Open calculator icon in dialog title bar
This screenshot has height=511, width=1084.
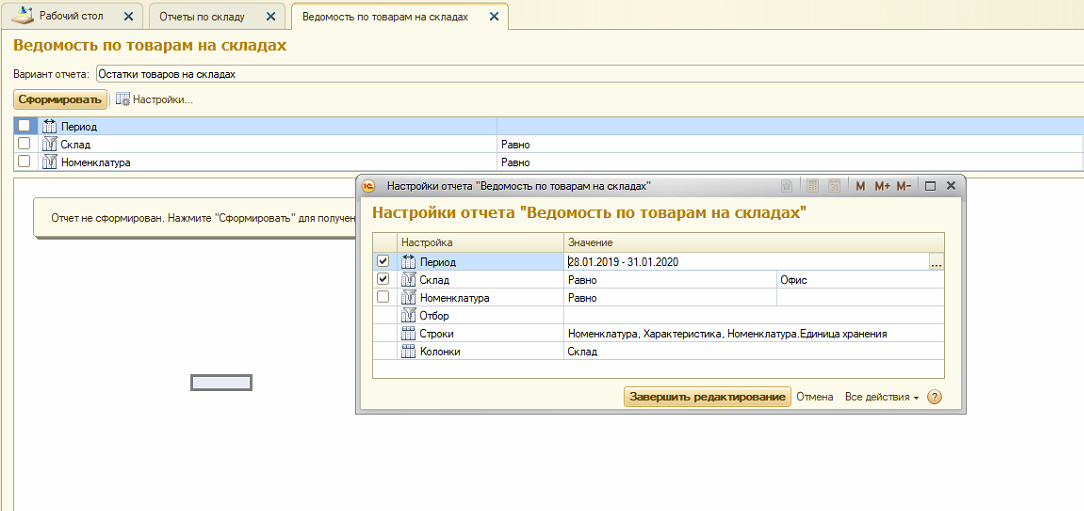(813, 186)
